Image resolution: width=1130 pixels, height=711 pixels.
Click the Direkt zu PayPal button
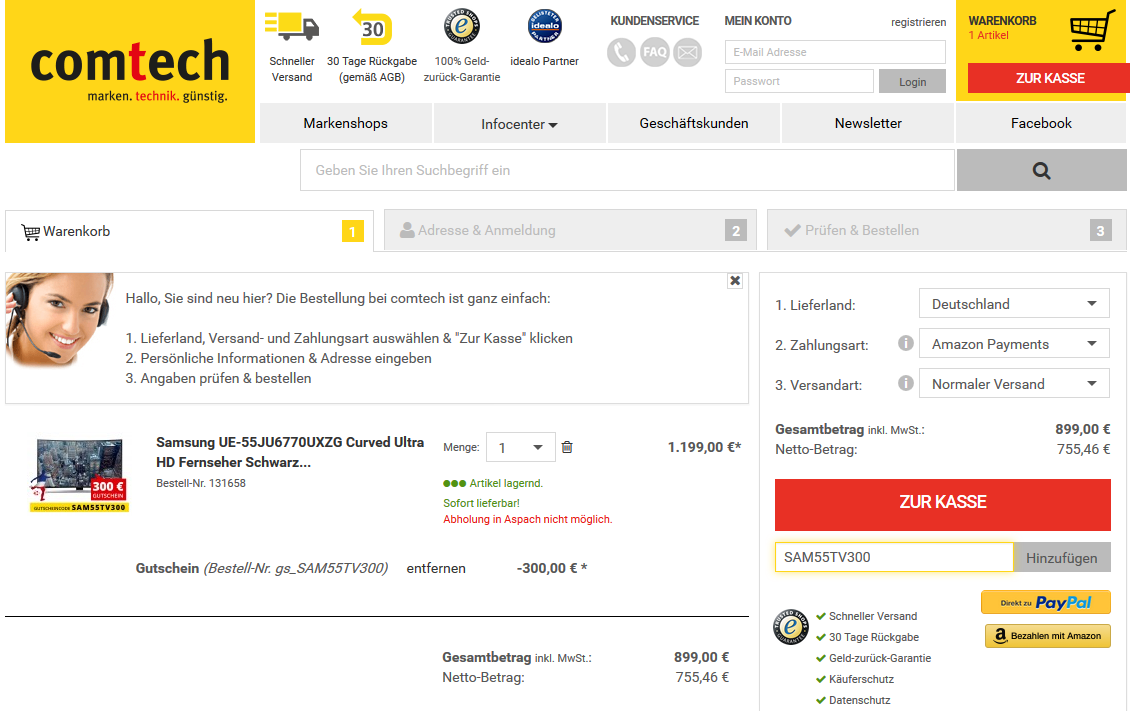pos(1046,602)
